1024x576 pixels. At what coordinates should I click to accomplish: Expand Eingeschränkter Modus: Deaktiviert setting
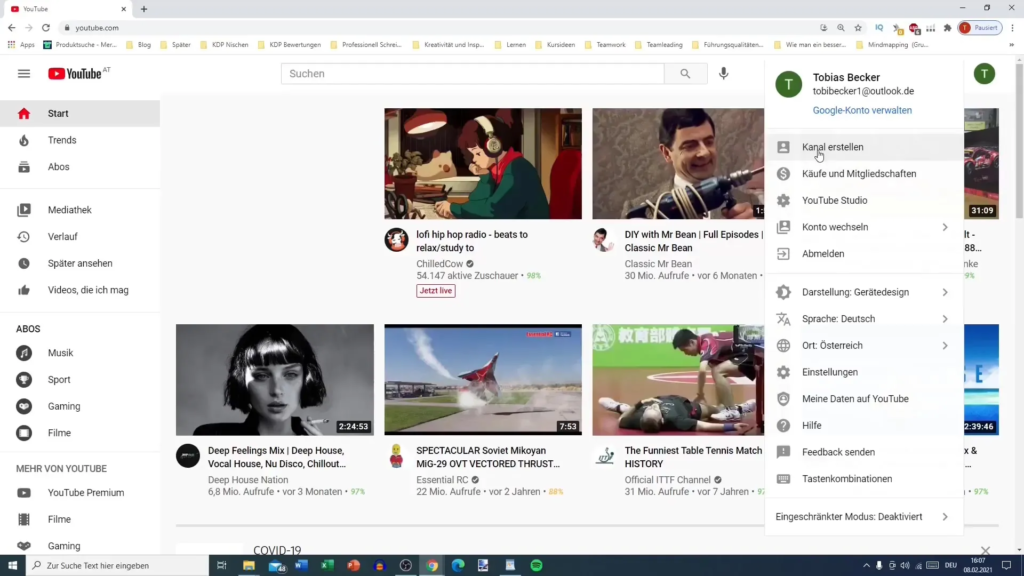coord(863,517)
